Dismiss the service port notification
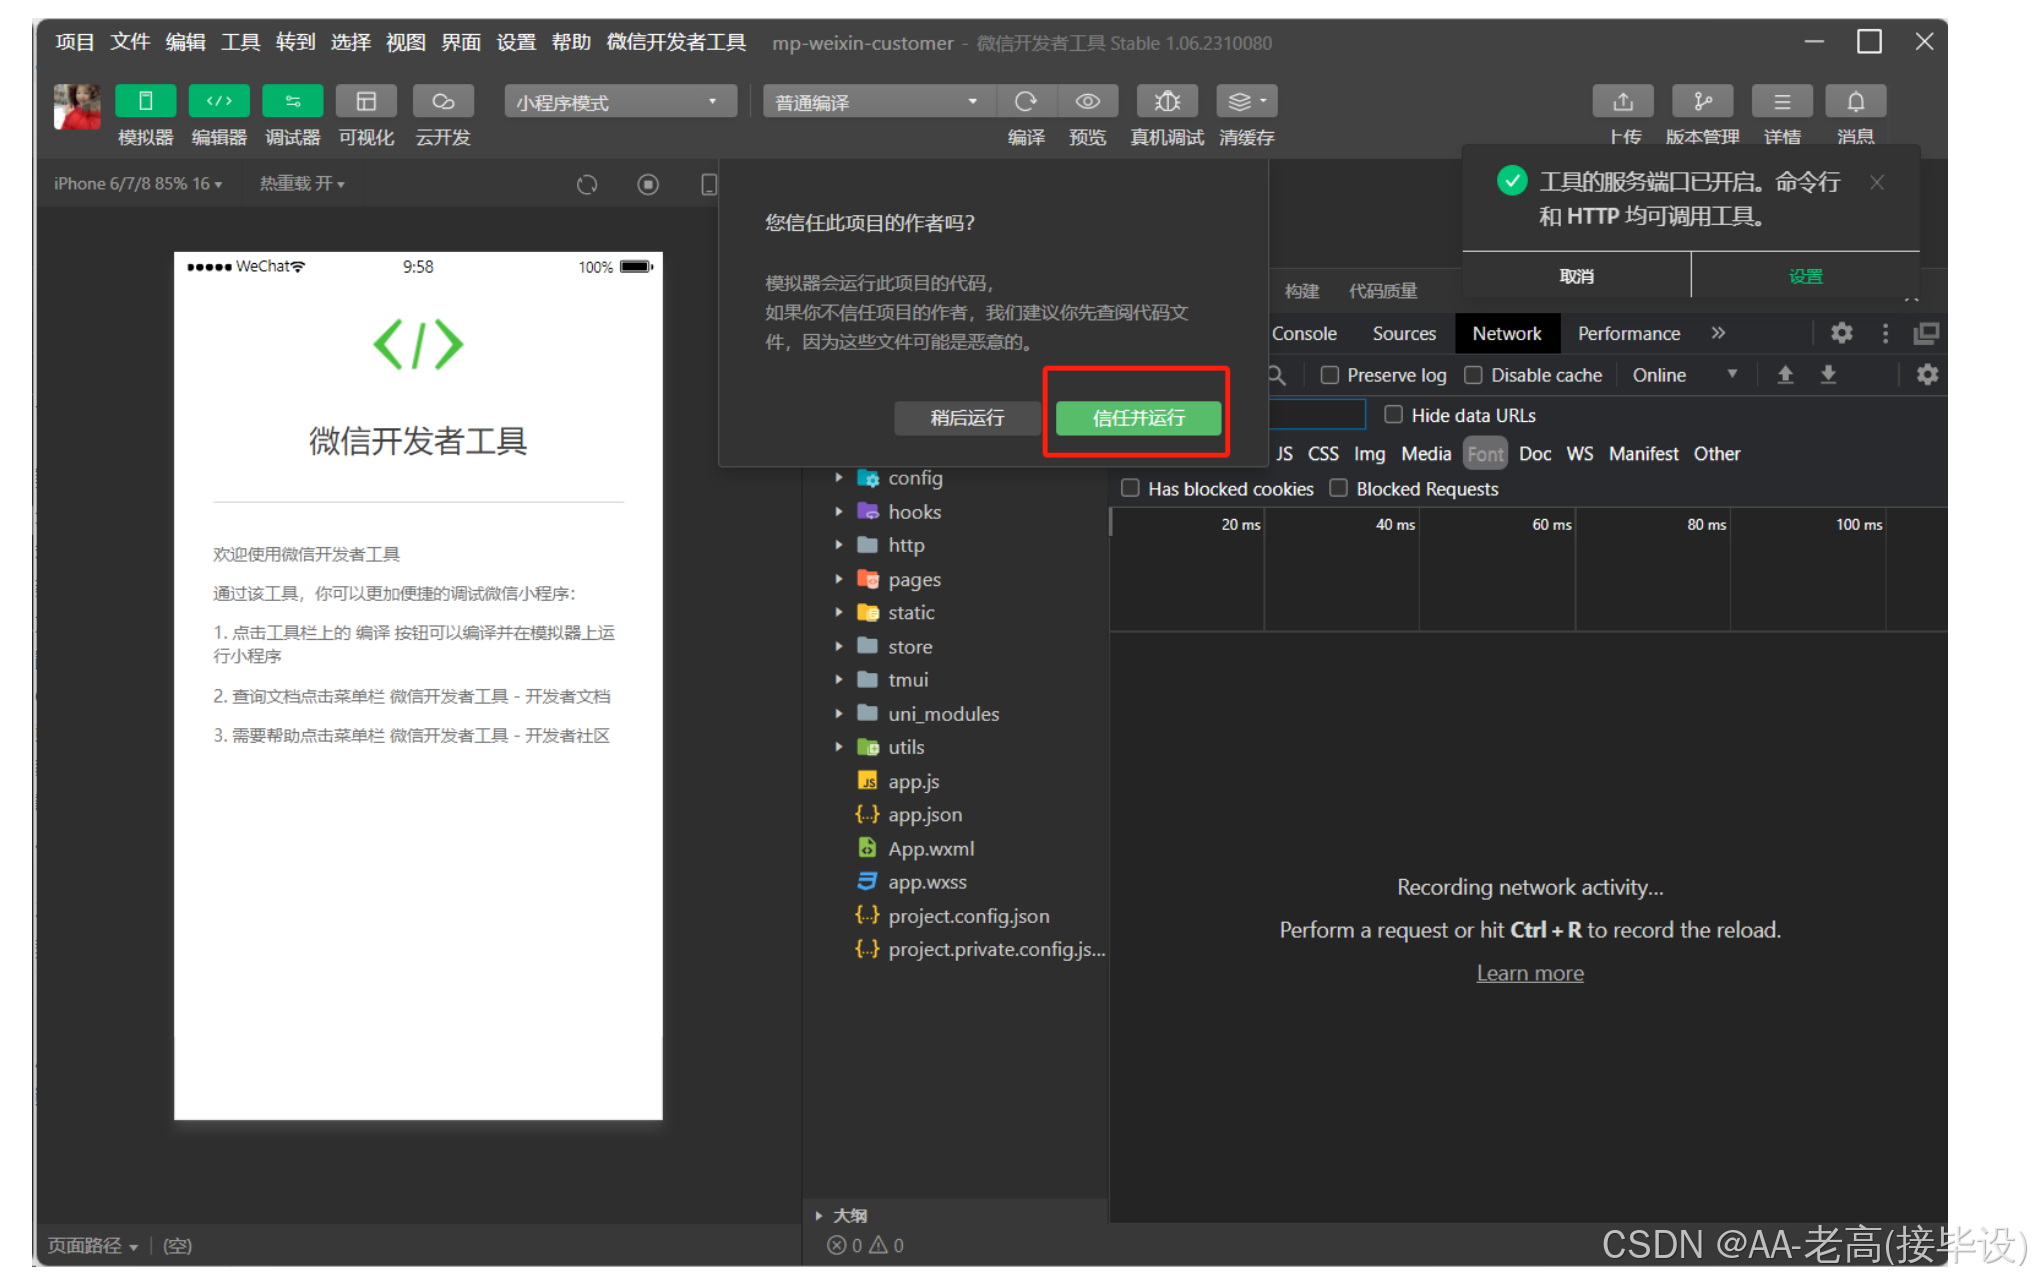The height and width of the screenshot is (1280, 2032). 1877,182
